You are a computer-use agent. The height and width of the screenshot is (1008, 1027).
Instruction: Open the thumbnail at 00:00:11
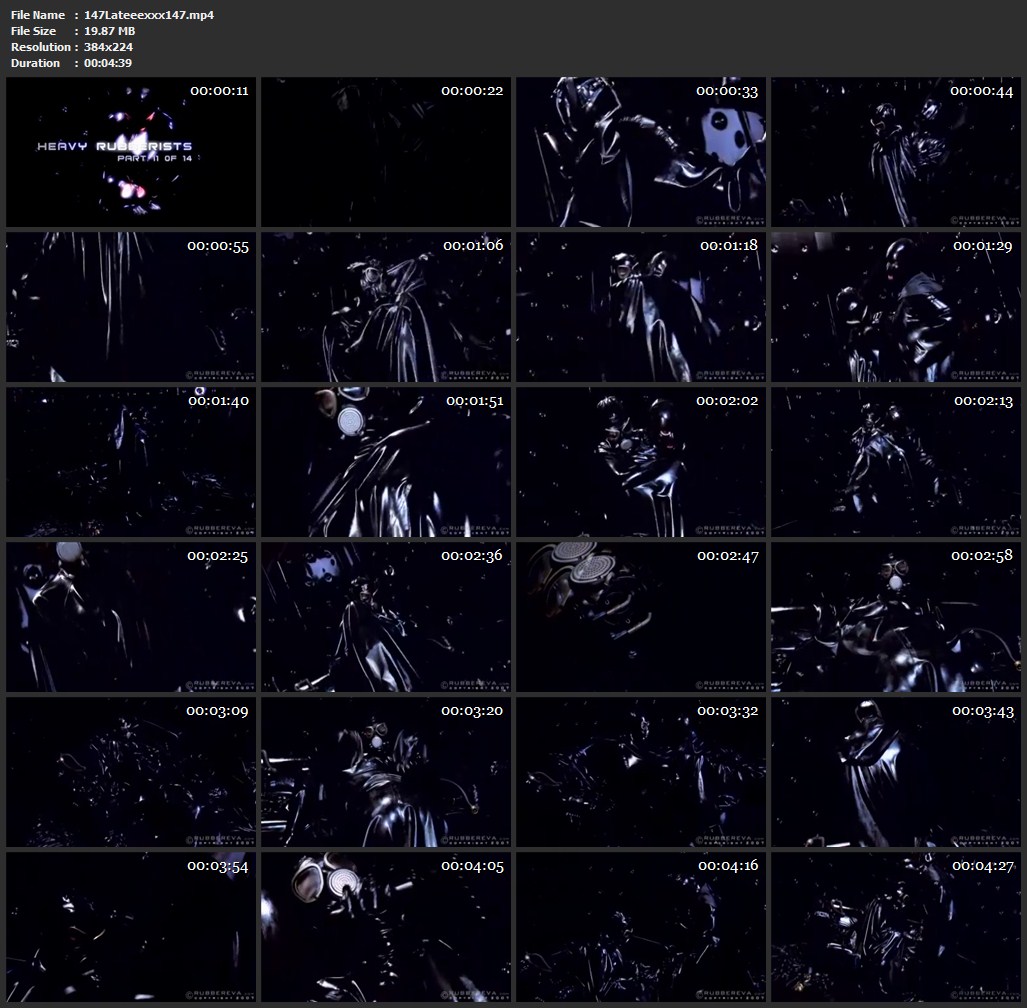coord(131,152)
